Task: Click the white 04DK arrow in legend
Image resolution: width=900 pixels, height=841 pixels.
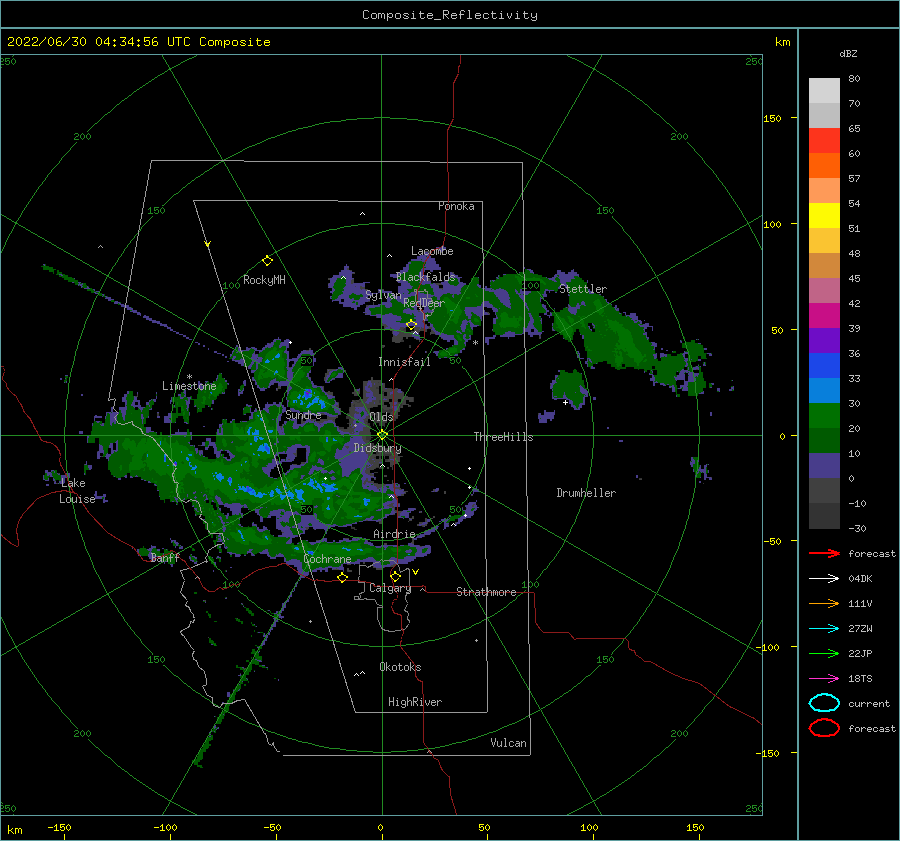Action: click(824, 579)
